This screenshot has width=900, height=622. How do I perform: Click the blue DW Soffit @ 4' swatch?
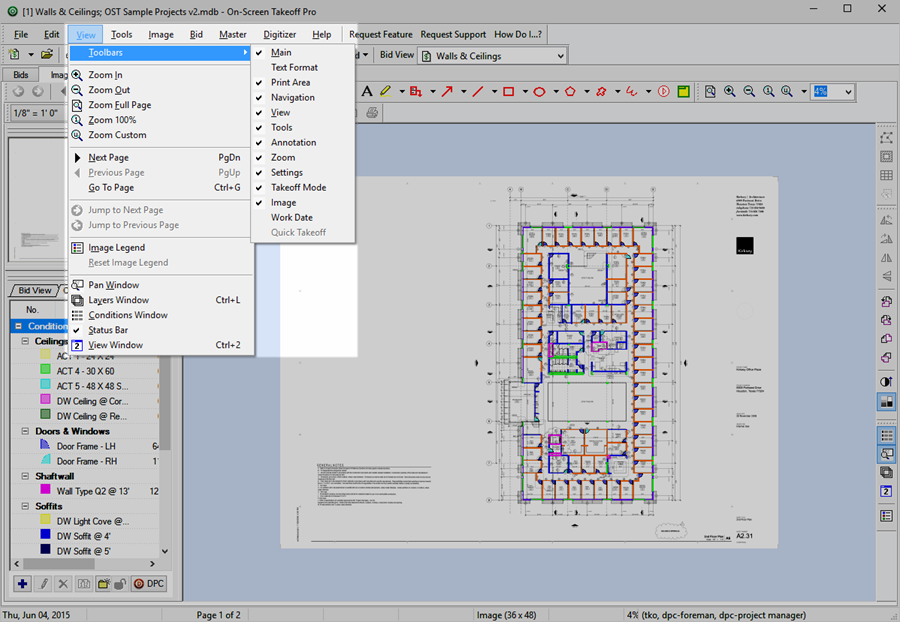pyautogui.click(x=45, y=534)
